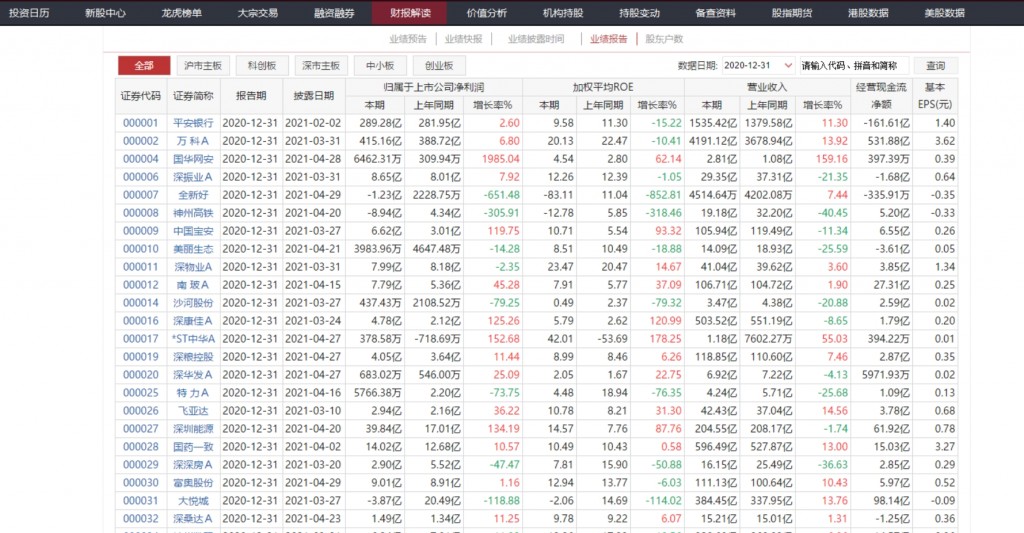This screenshot has height=533, width=1024.
Task: Open stock code link 000001
Action: [x=140, y=123]
